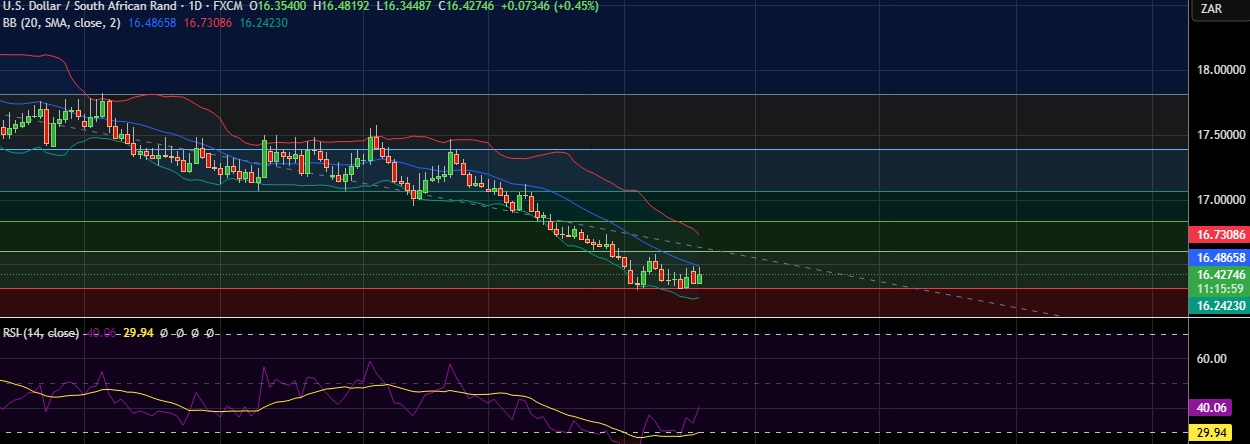
Task: Select the BB (20, SMA, close, 2) indicator legend
Action: point(62,22)
